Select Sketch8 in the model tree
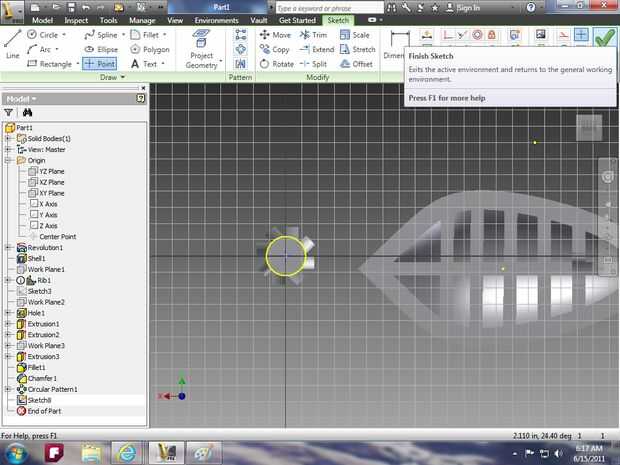The width and height of the screenshot is (620, 465). (x=39, y=399)
